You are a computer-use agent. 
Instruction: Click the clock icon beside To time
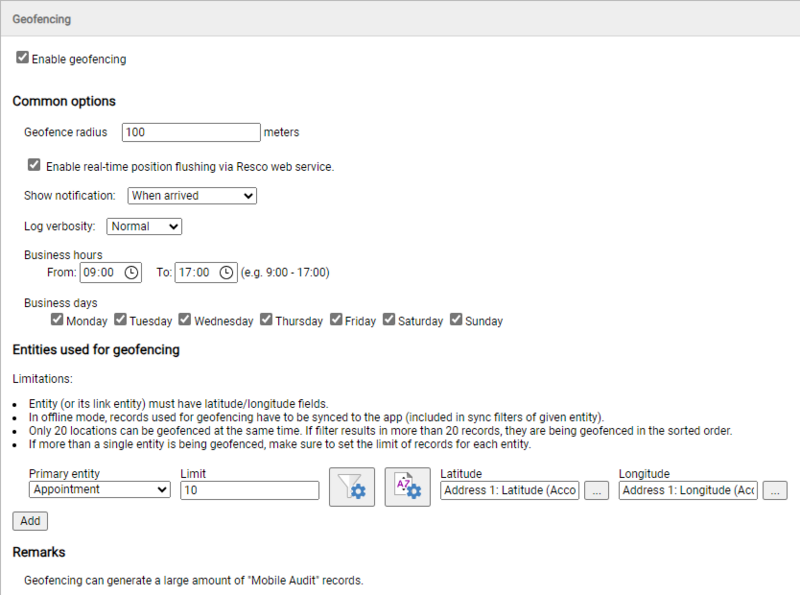[x=225, y=271]
